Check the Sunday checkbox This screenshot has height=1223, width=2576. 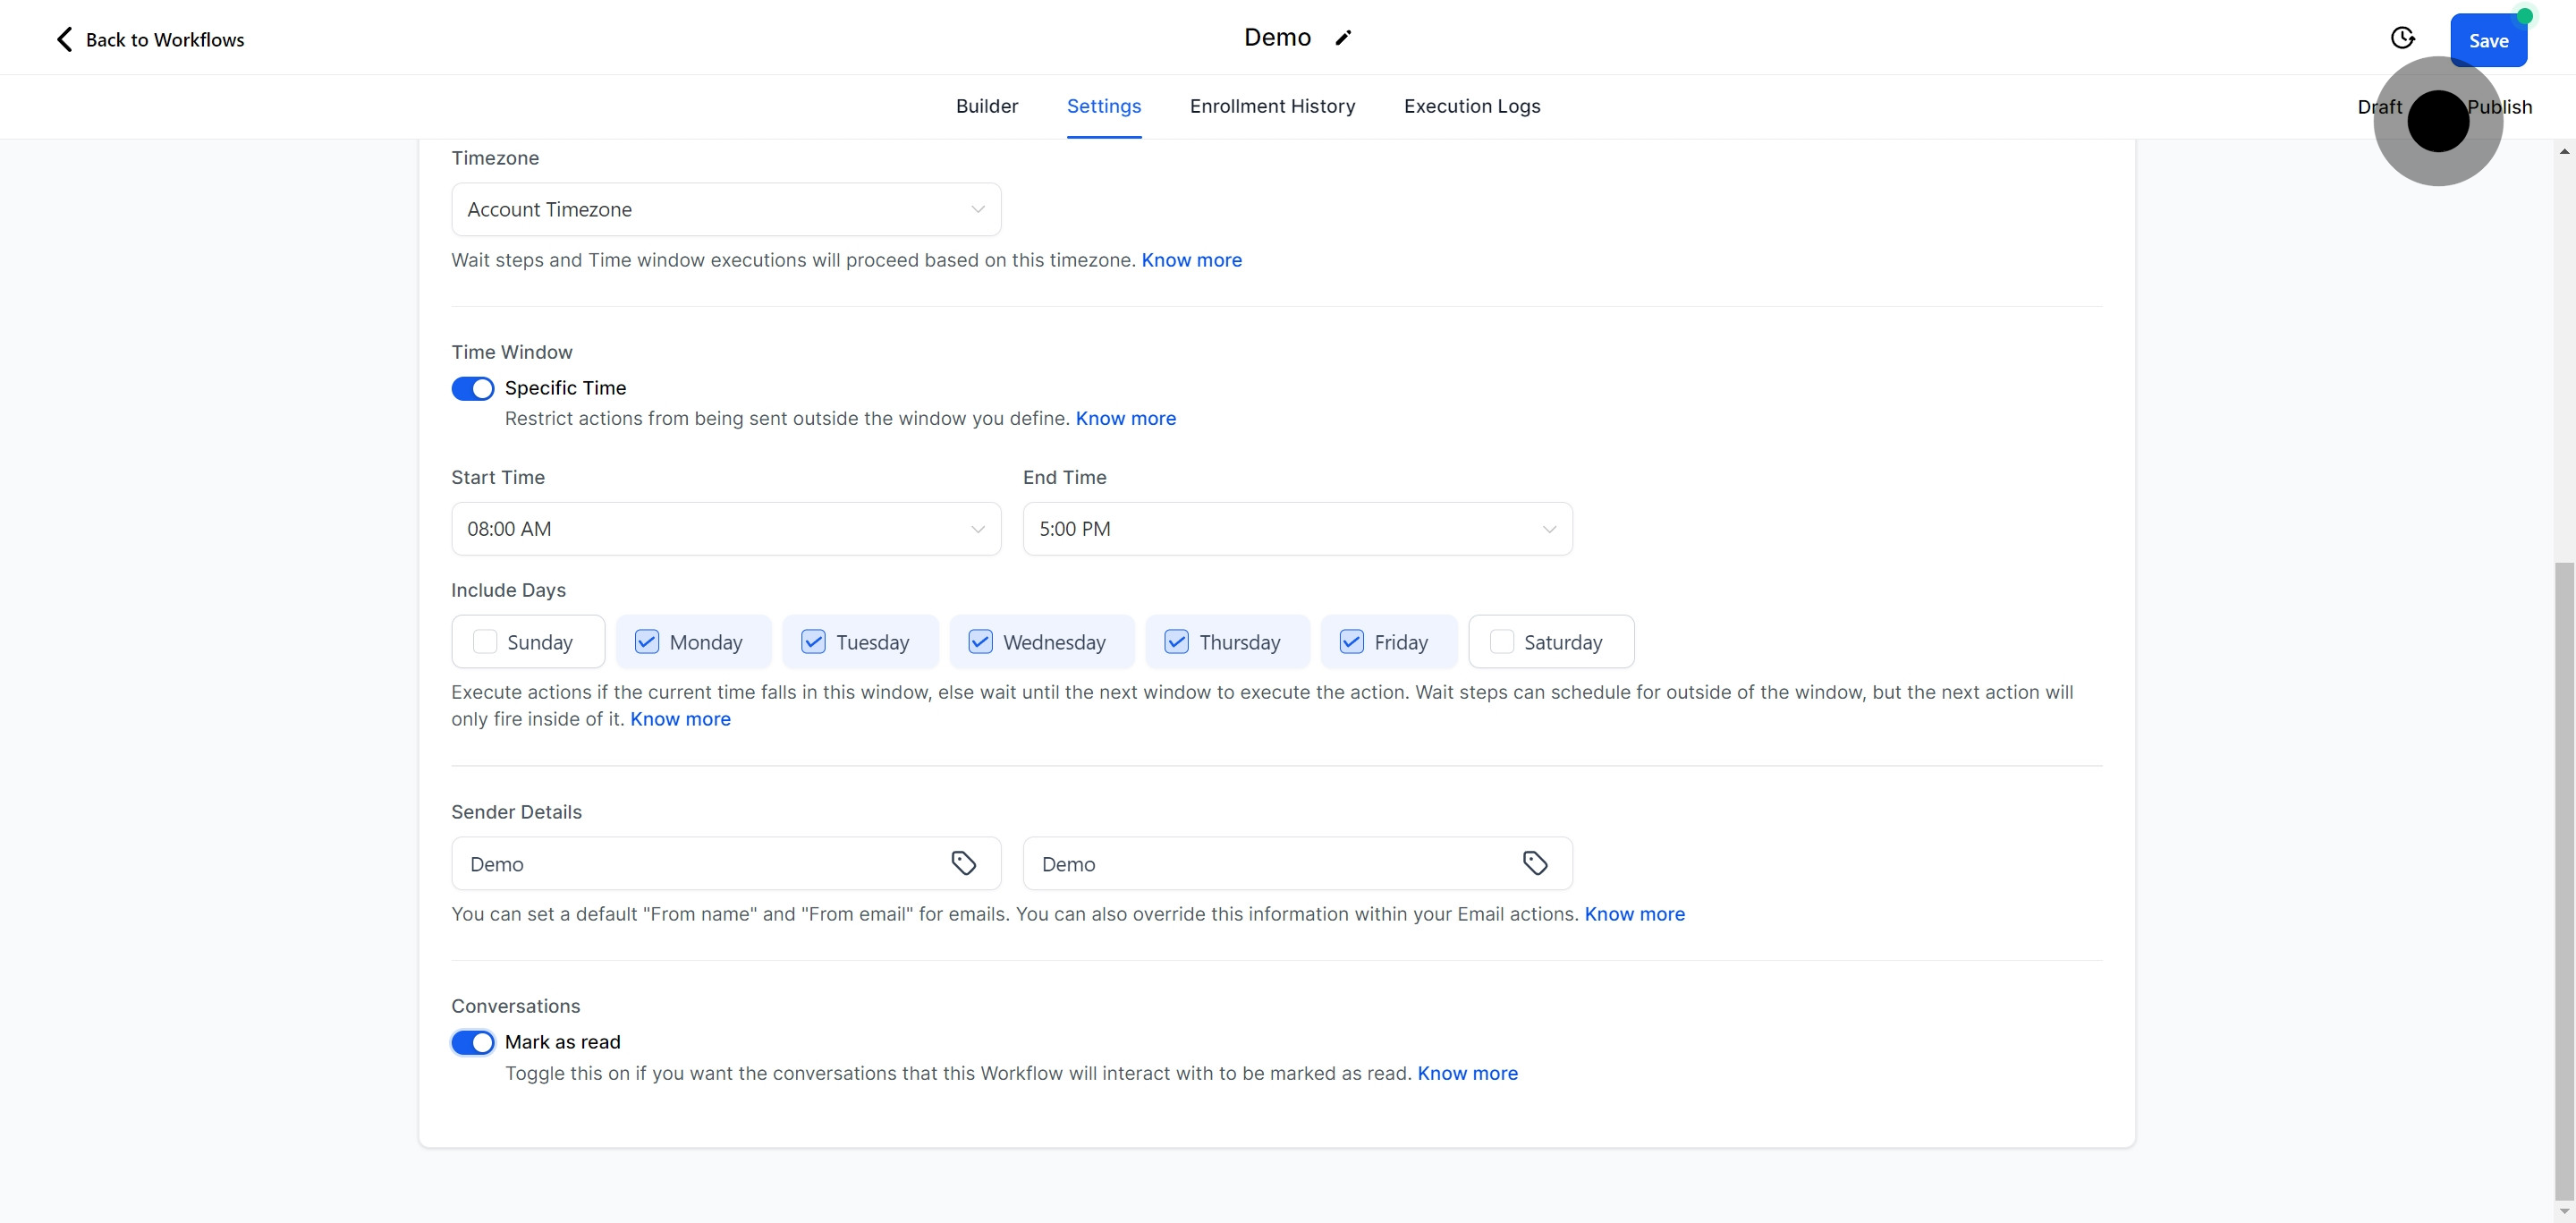tap(485, 642)
